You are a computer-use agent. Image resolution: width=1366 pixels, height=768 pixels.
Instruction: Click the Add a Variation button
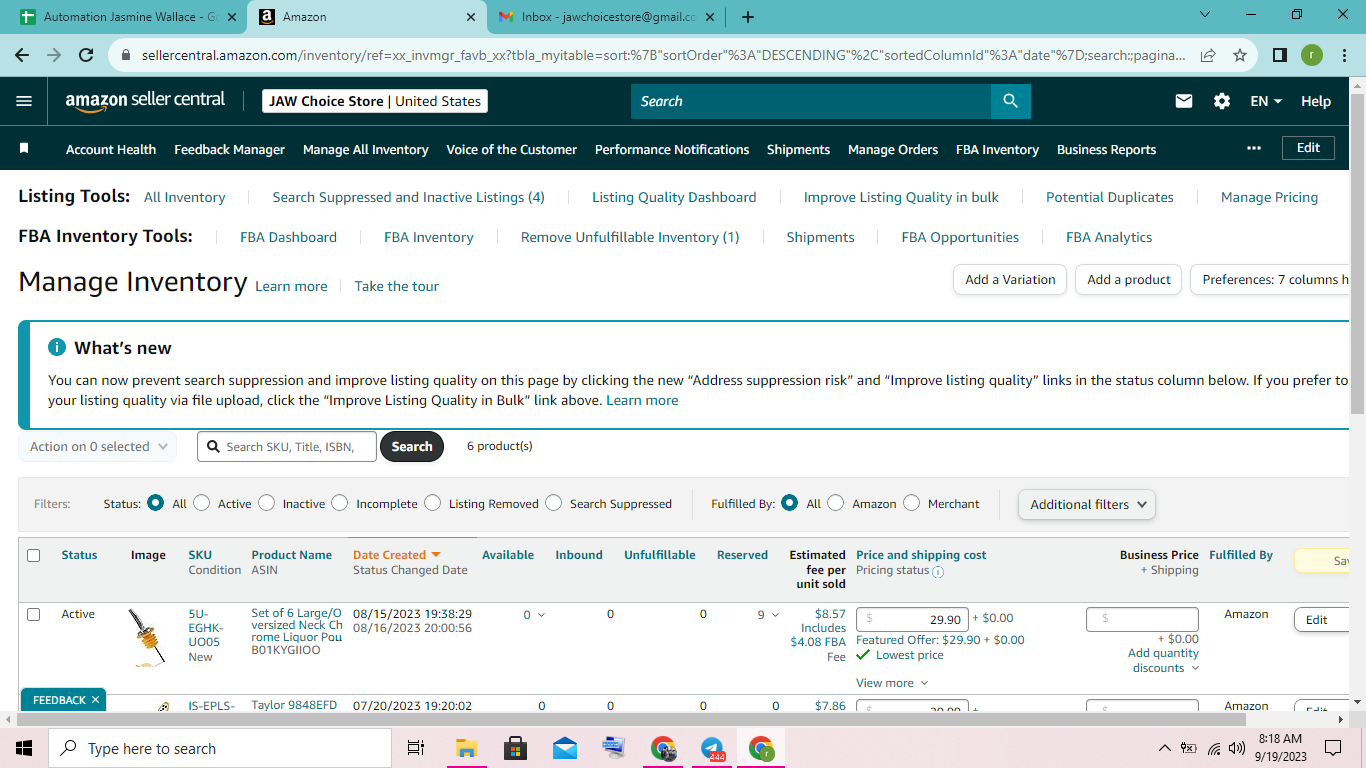click(1010, 280)
